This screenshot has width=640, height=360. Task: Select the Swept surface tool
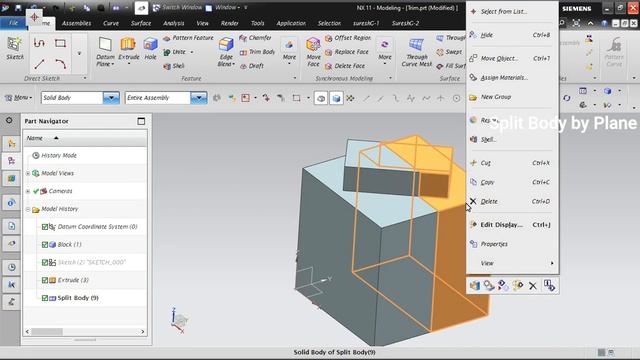(449, 52)
